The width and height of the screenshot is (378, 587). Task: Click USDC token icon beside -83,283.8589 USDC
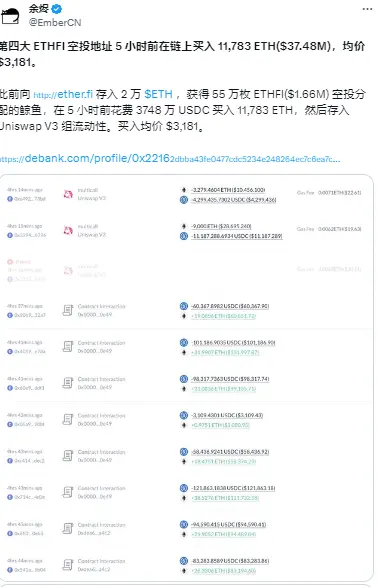(184, 561)
